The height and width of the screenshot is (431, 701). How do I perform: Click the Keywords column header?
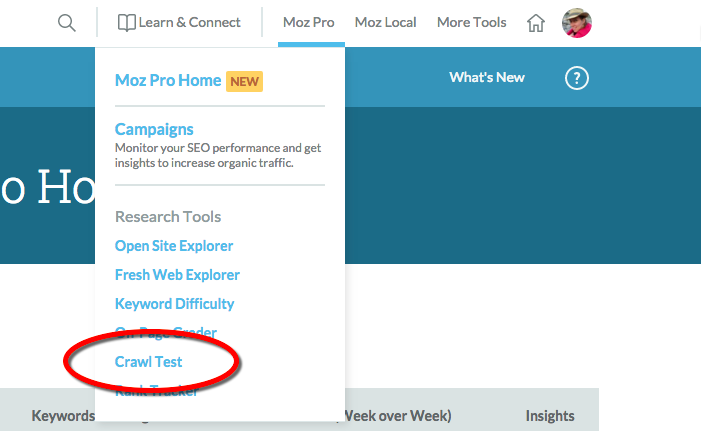tap(63, 416)
